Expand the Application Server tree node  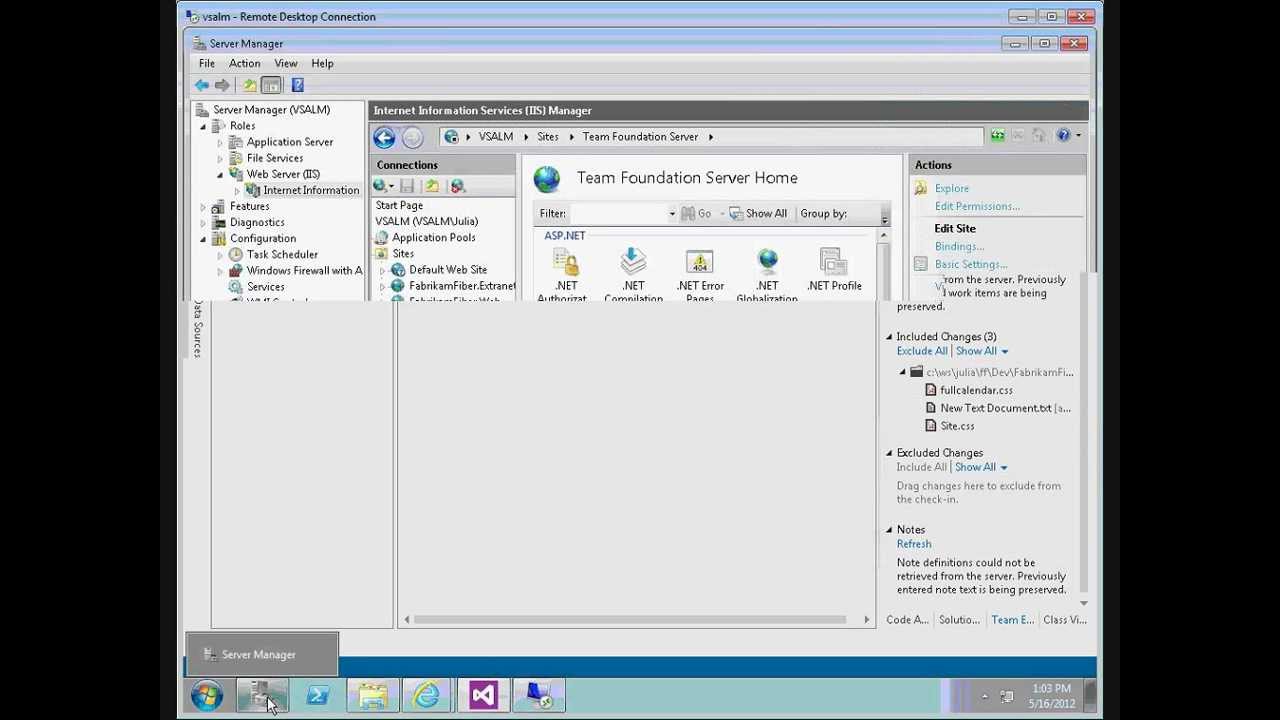(220, 142)
